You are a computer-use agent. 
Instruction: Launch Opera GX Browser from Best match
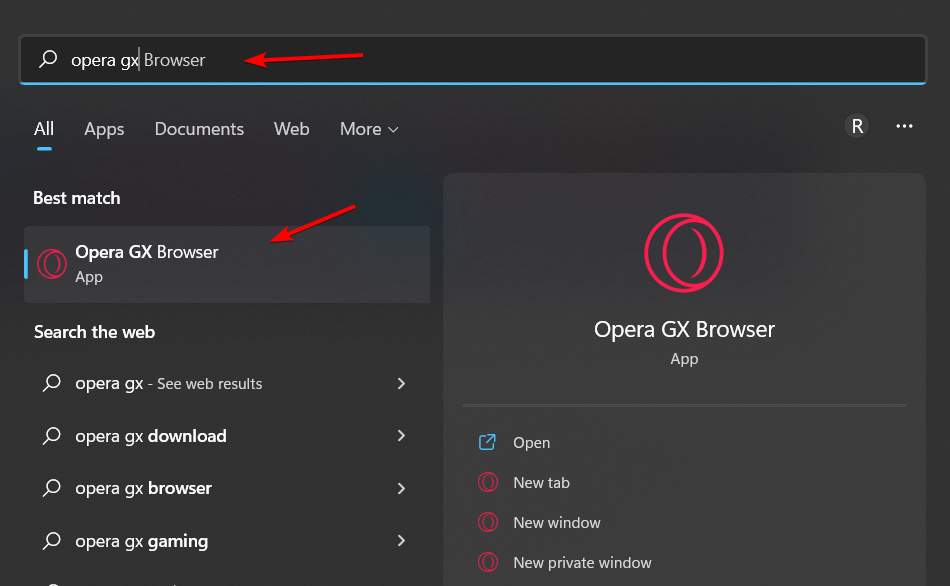(227, 264)
